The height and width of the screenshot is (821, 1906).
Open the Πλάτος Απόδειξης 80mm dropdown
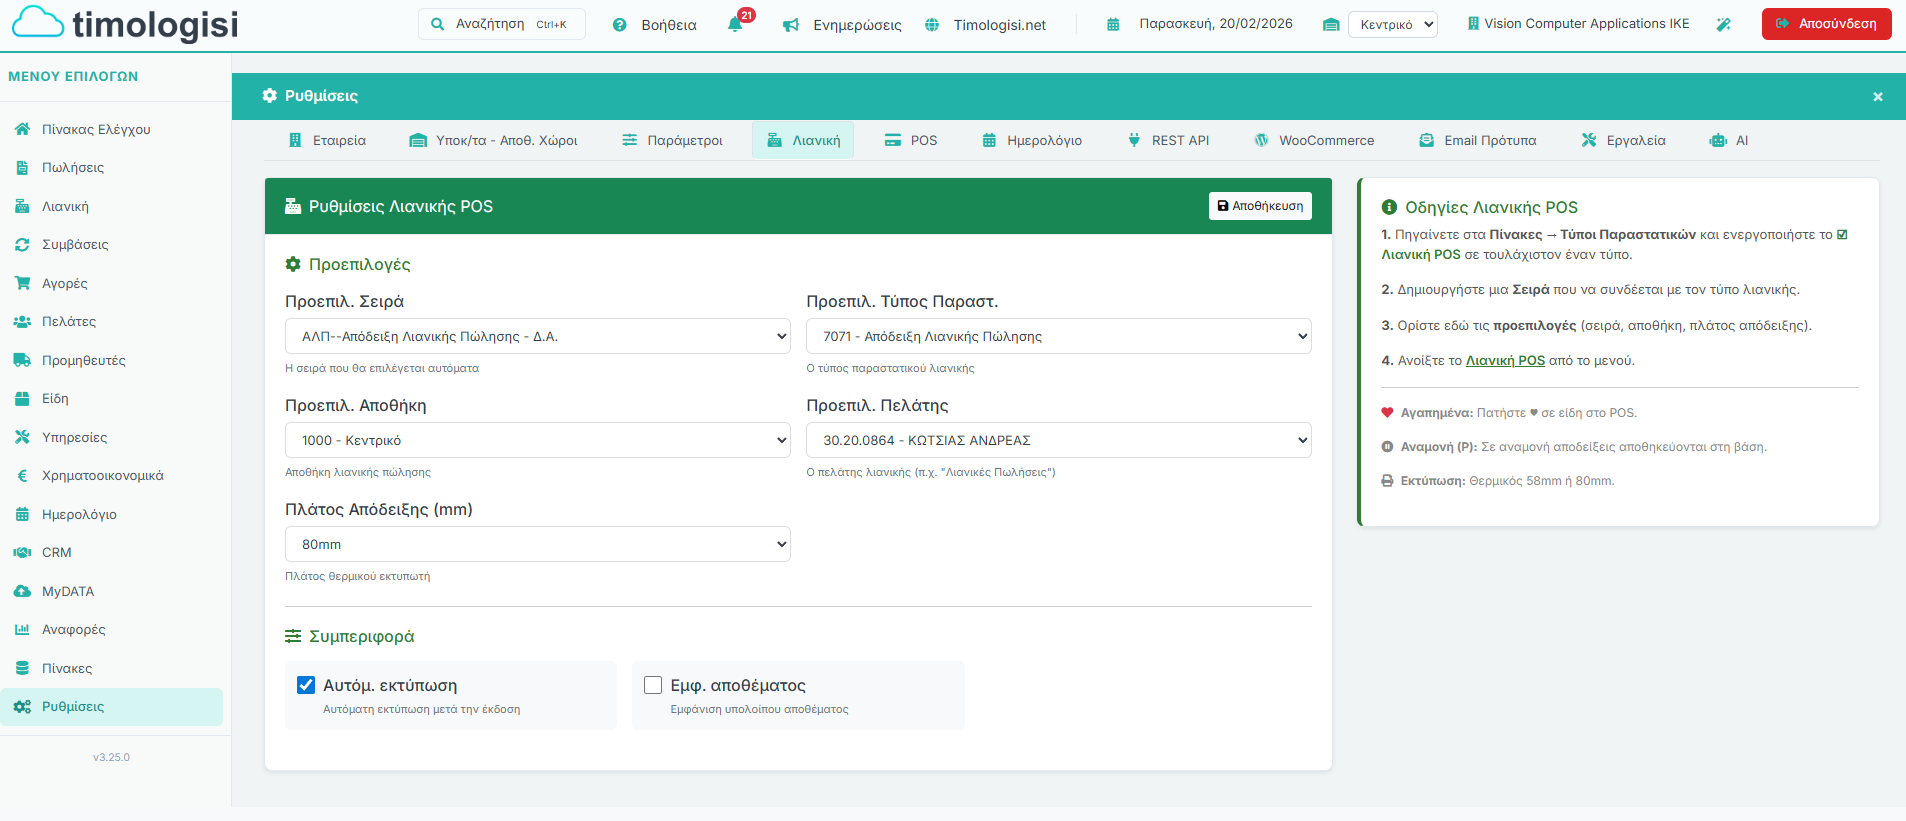click(537, 544)
